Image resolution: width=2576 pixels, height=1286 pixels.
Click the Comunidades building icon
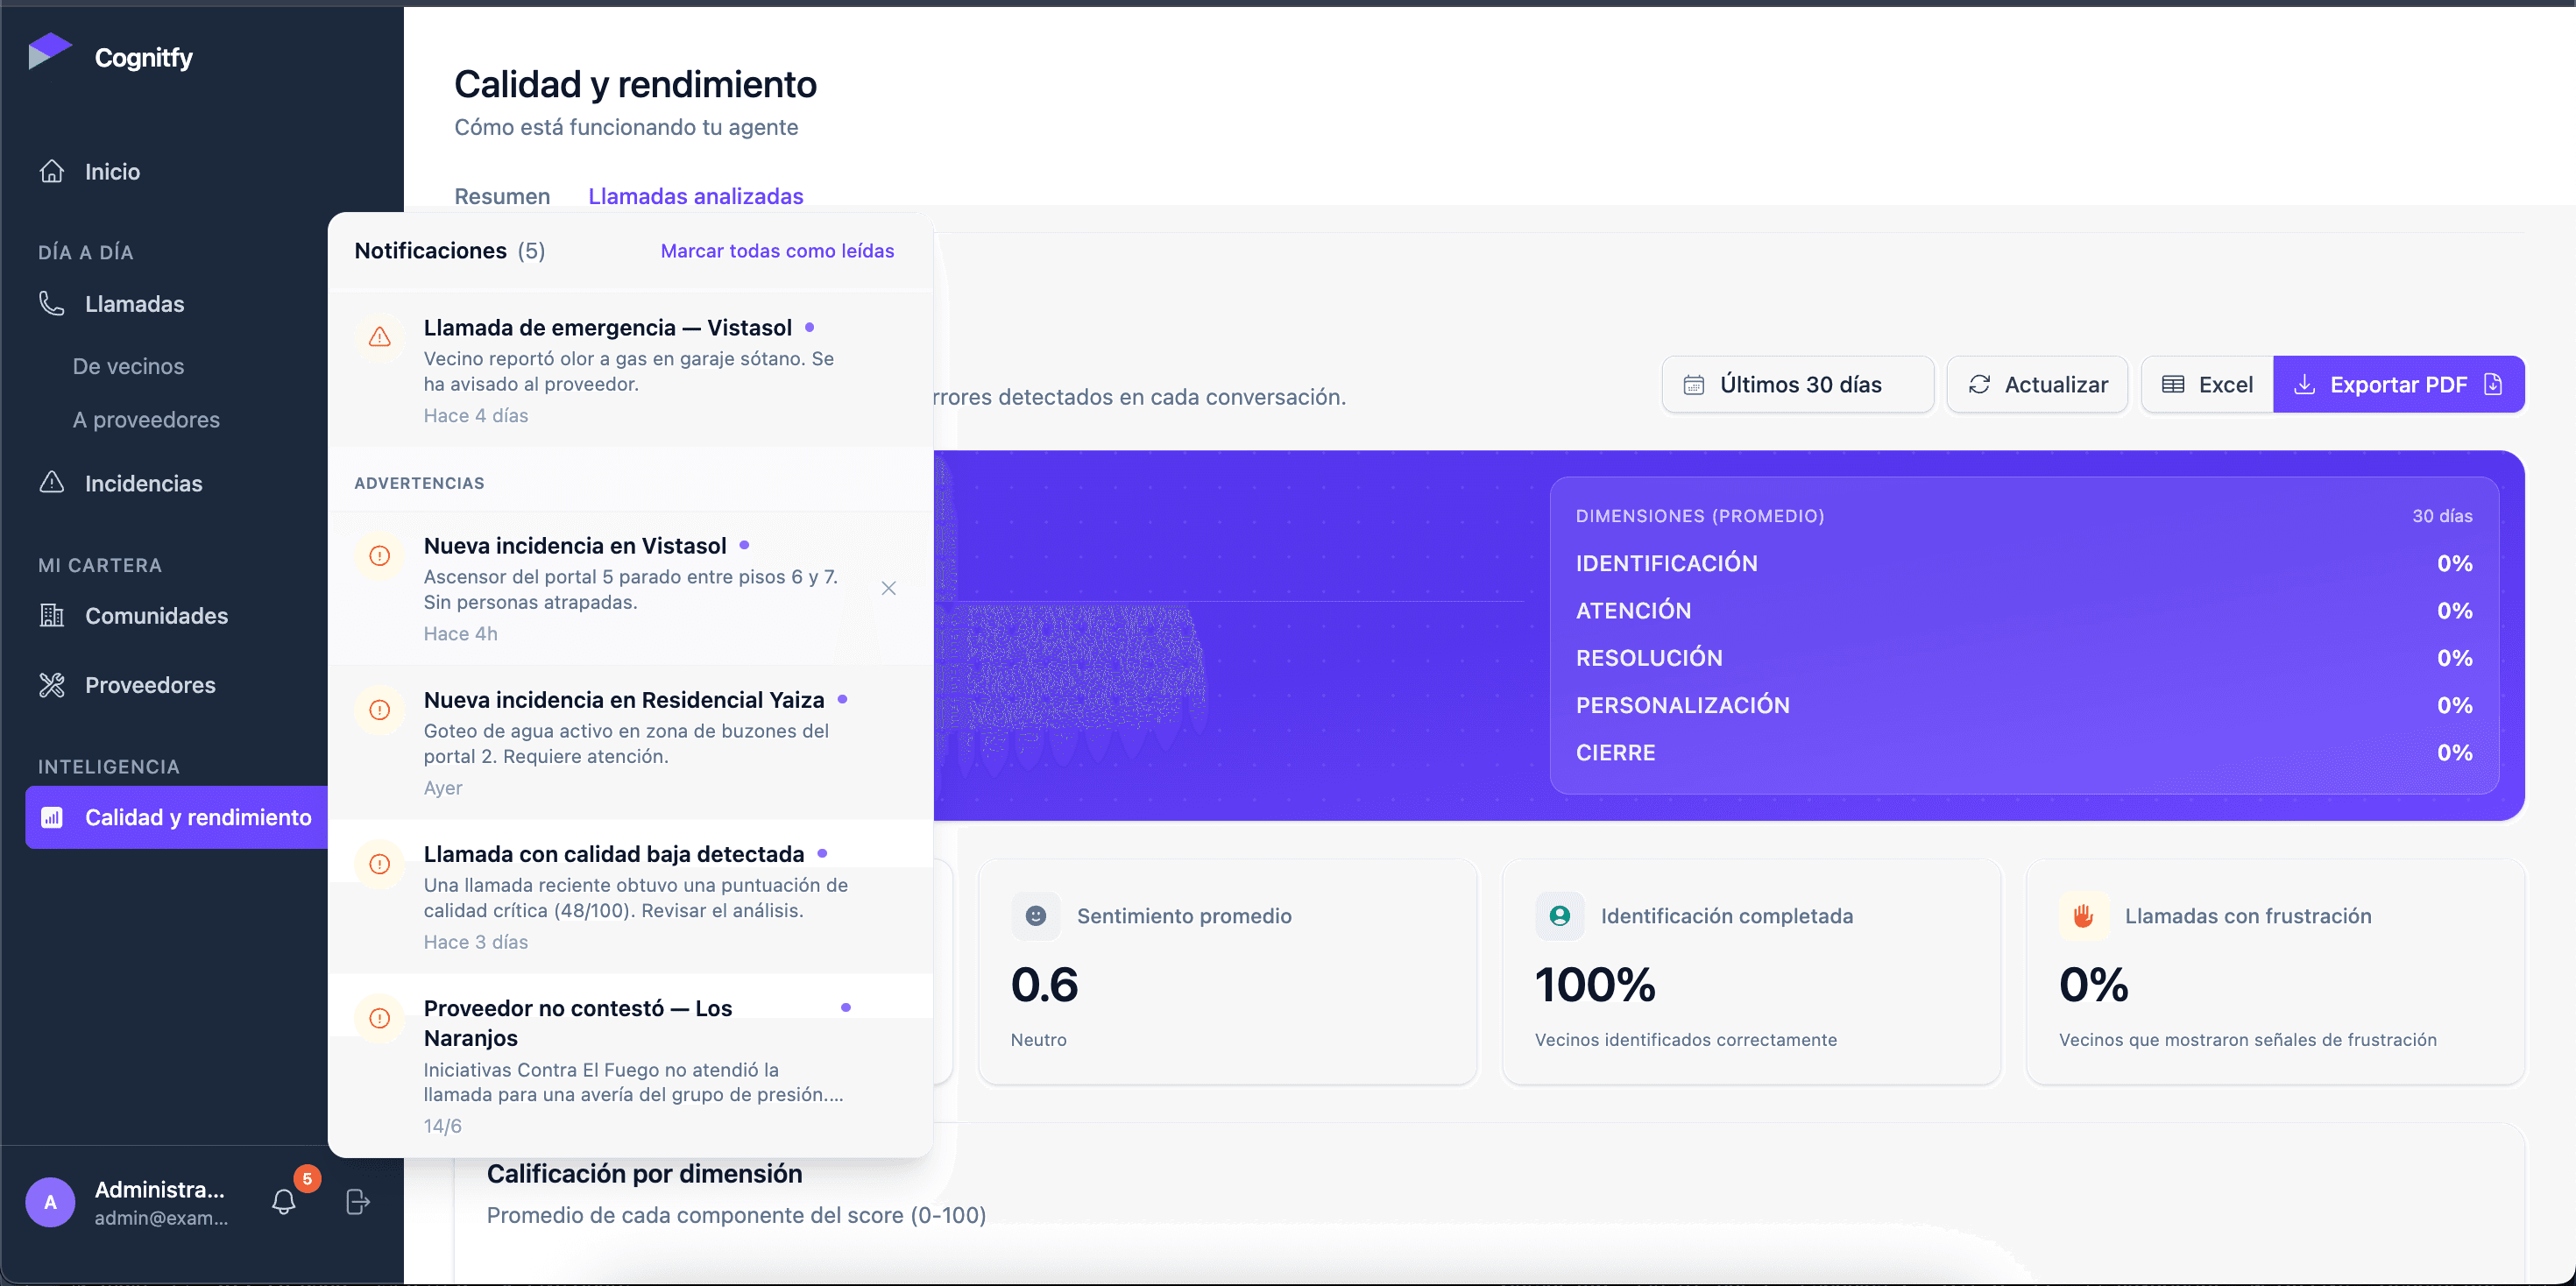pos(52,615)
